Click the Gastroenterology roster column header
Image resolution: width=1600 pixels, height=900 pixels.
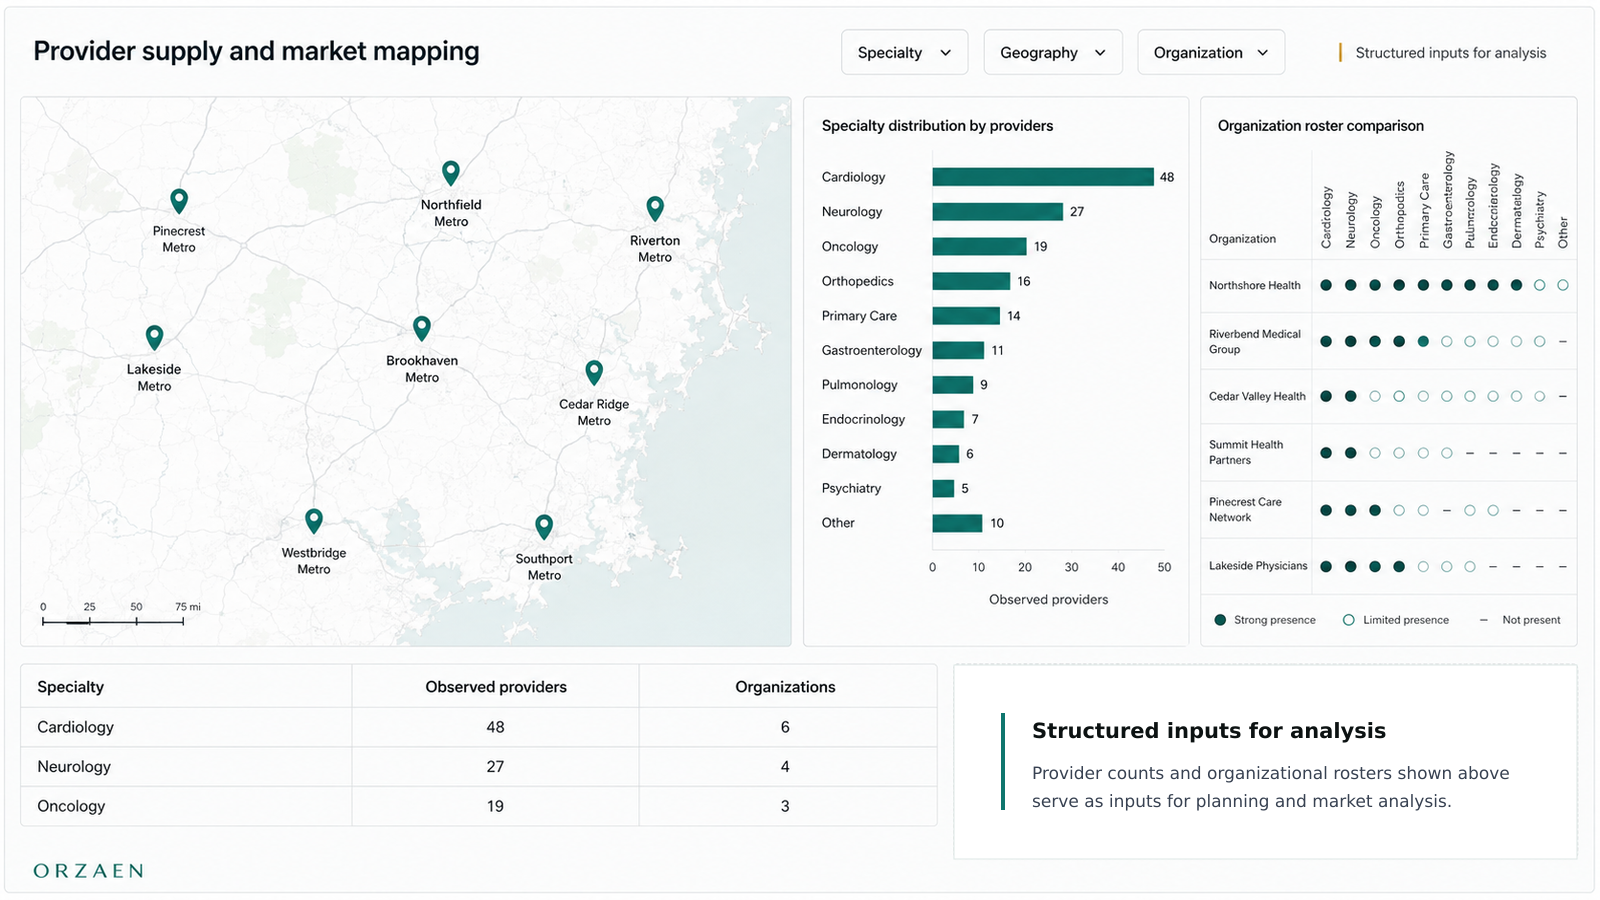click(1448, 200)
